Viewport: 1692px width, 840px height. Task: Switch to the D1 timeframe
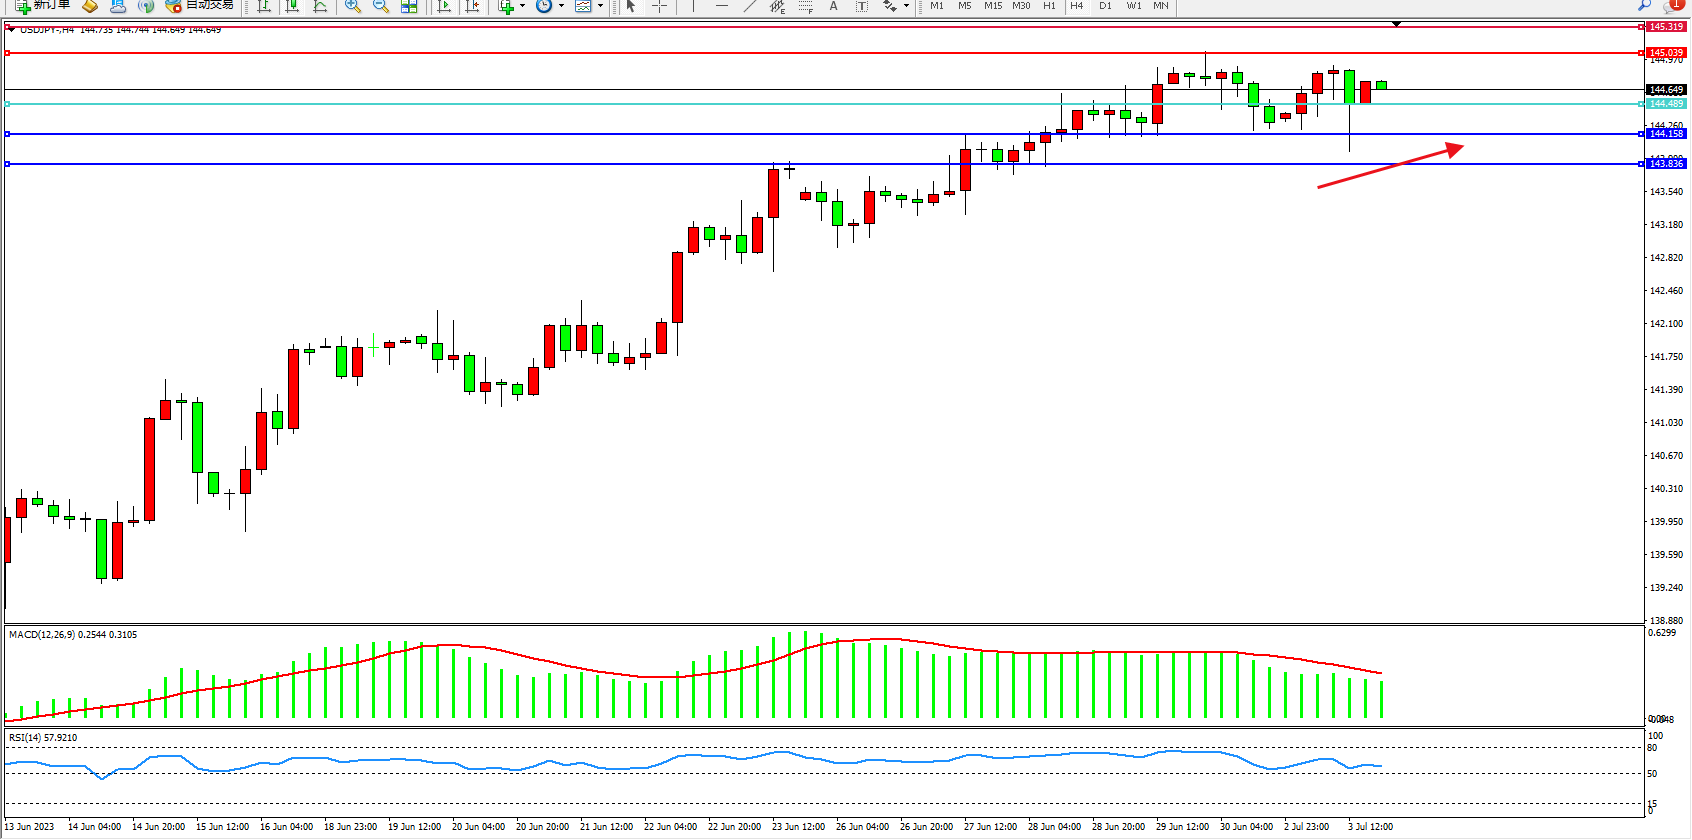1105,6
